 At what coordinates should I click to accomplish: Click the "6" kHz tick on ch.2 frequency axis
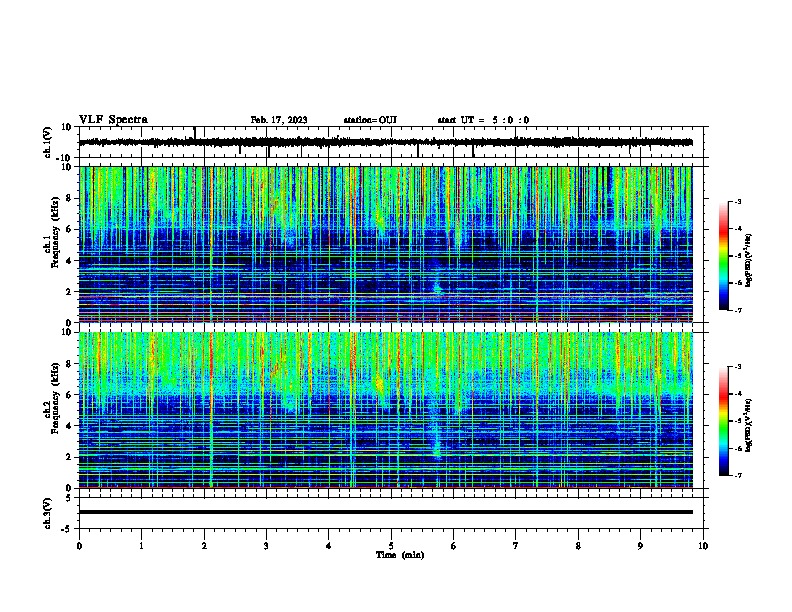click(x=69, y=395)
